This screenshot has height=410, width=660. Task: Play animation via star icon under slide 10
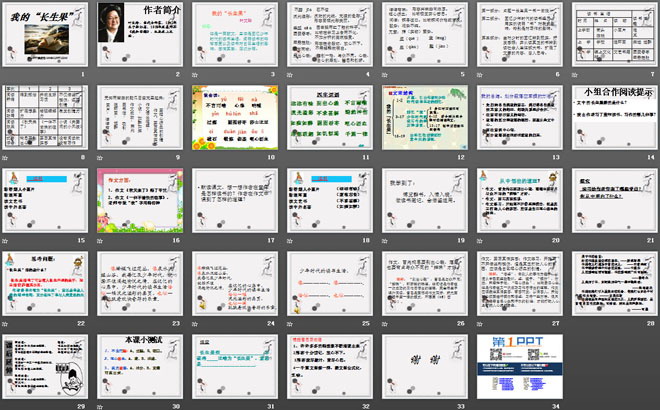[x=192, y=156]
